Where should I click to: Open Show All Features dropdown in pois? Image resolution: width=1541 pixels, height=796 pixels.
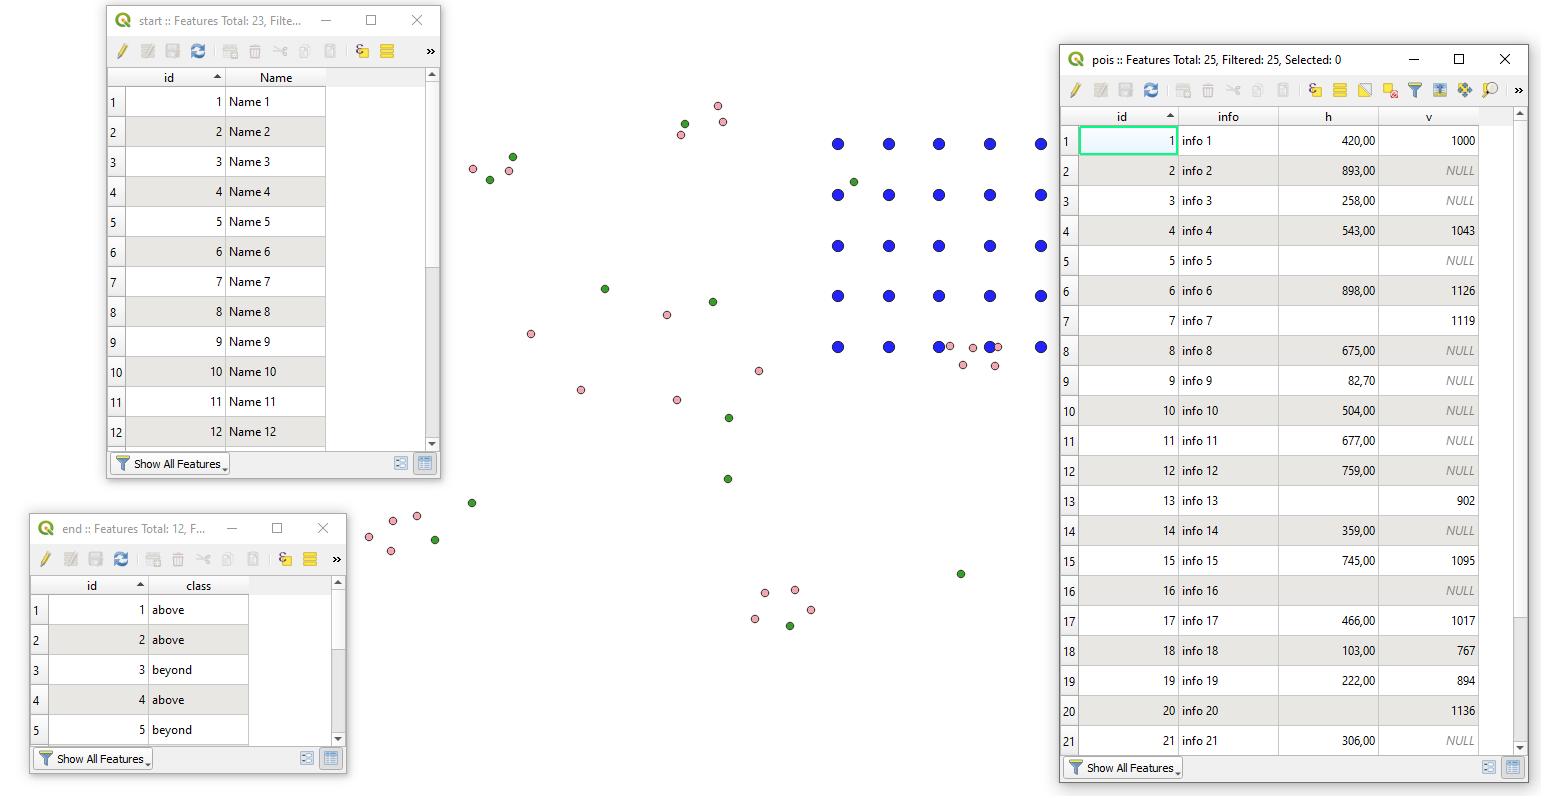click(x=1122, y=768)
